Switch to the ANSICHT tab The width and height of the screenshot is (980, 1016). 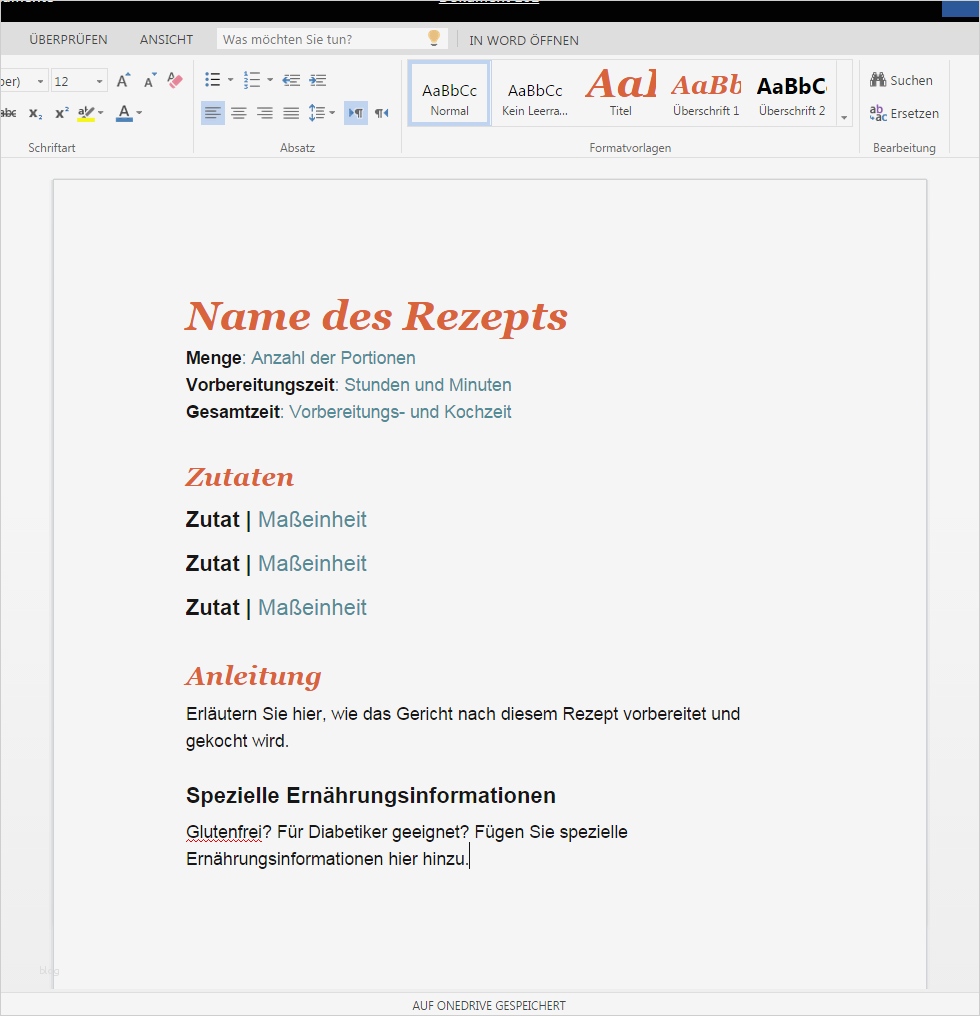(166, 40)
